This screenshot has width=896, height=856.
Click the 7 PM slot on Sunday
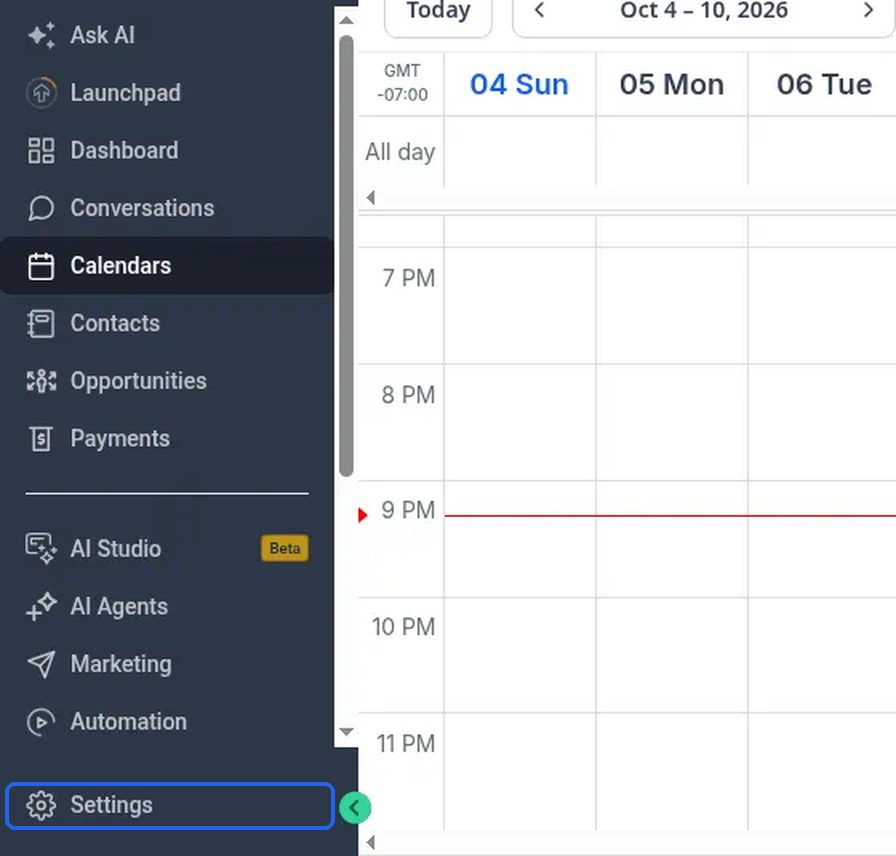[x=519, y=306]
